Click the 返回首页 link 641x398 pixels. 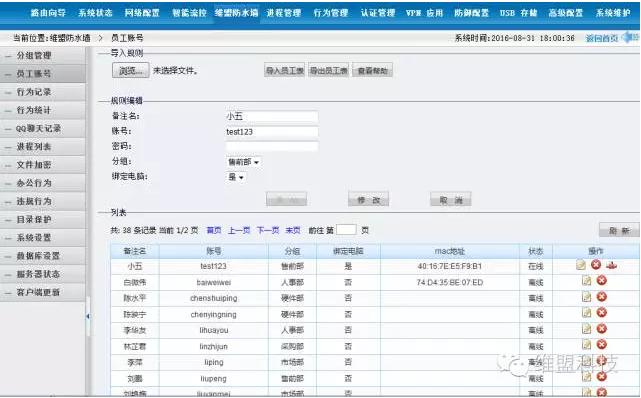point(601,38)
